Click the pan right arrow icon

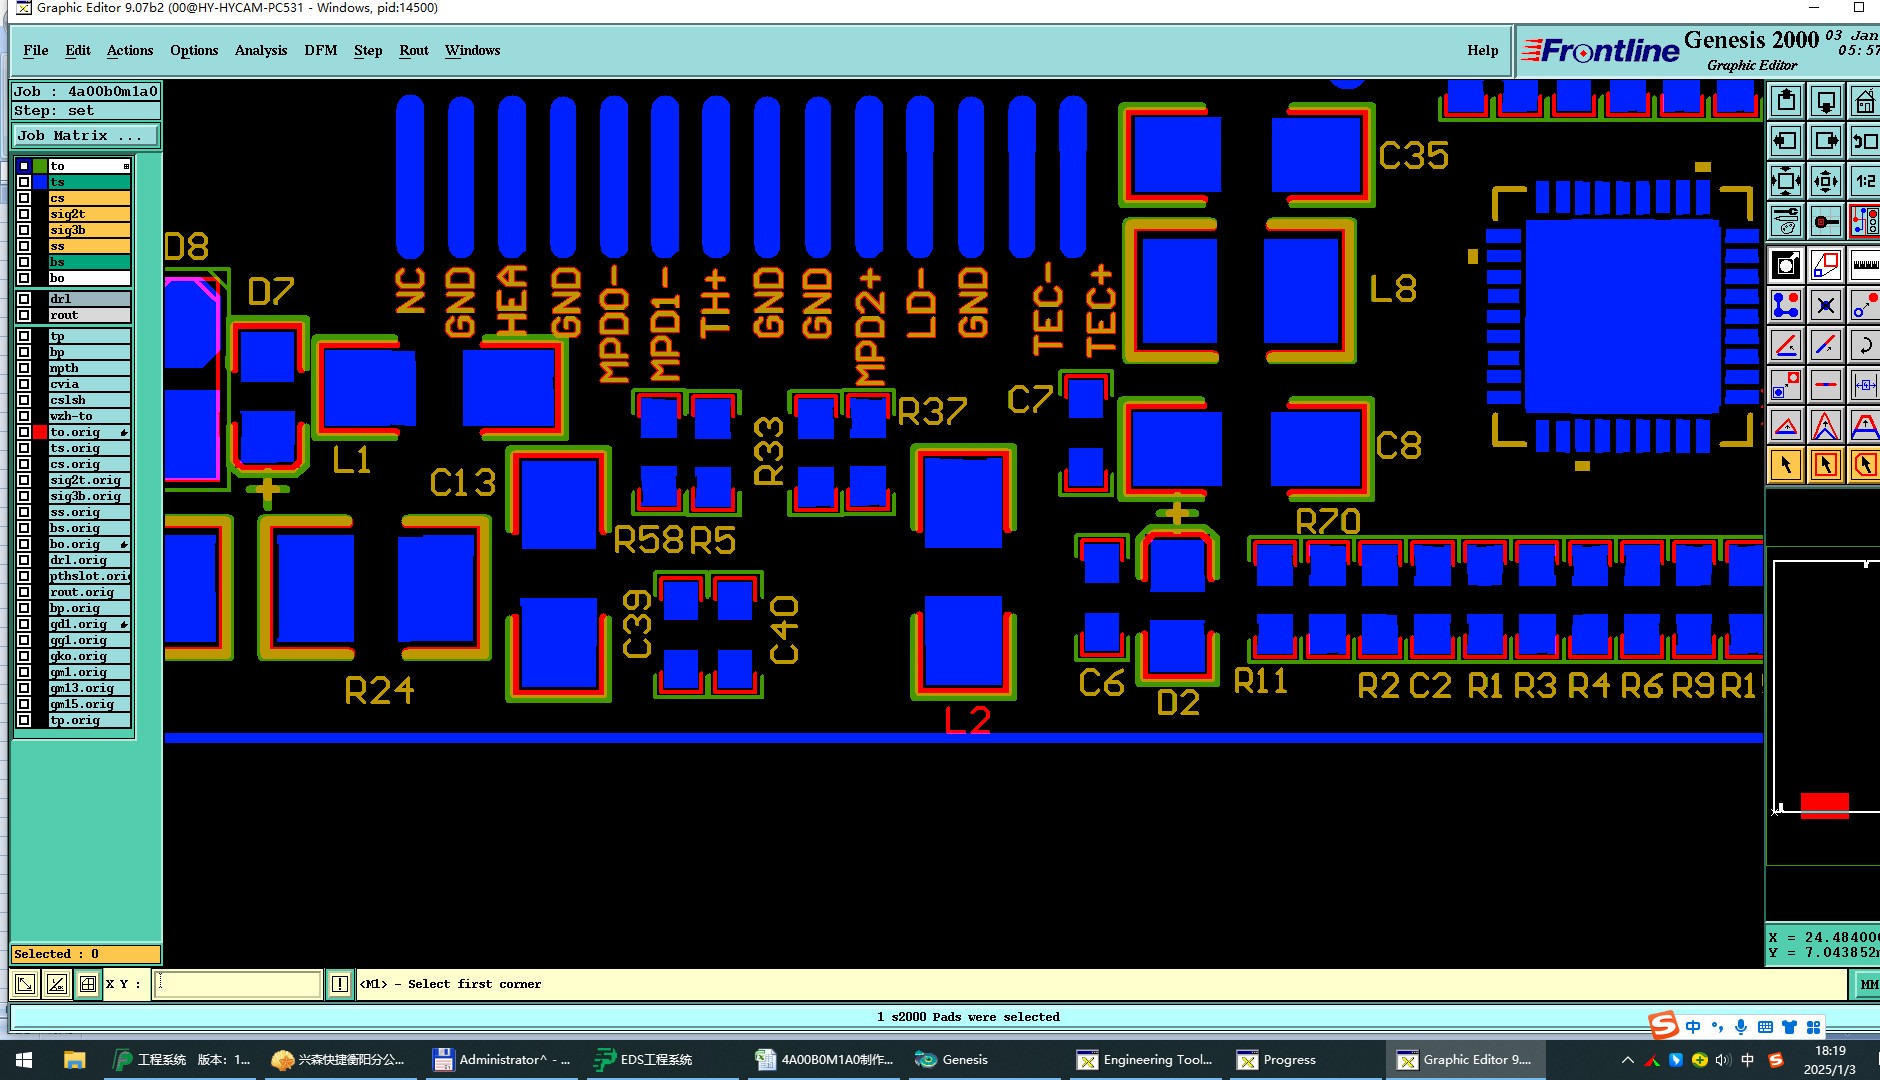point(1826,141)
